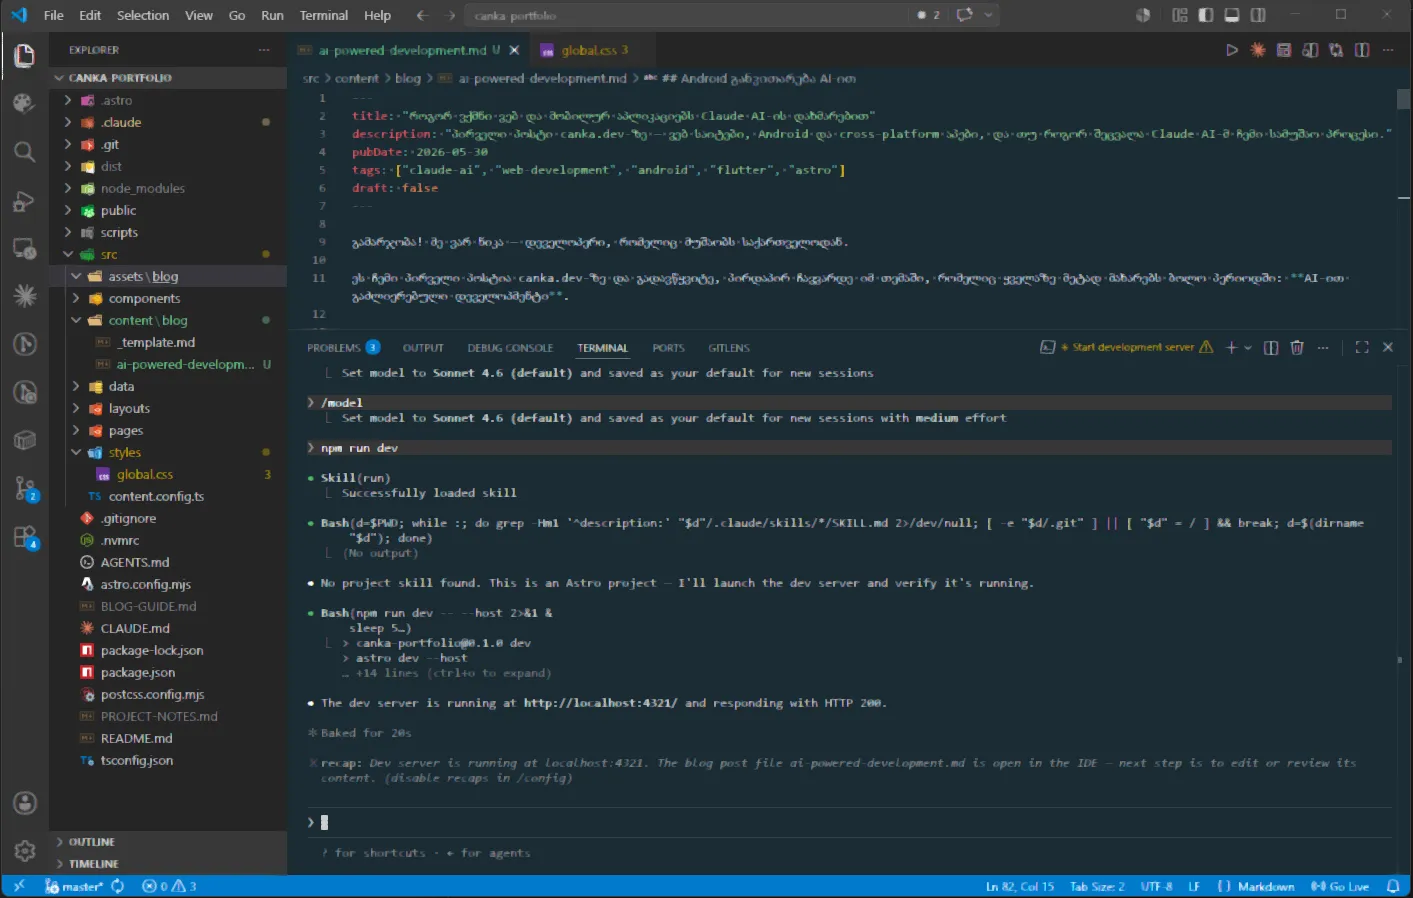Click Go Live in status bar

[x=1340, y=886]
